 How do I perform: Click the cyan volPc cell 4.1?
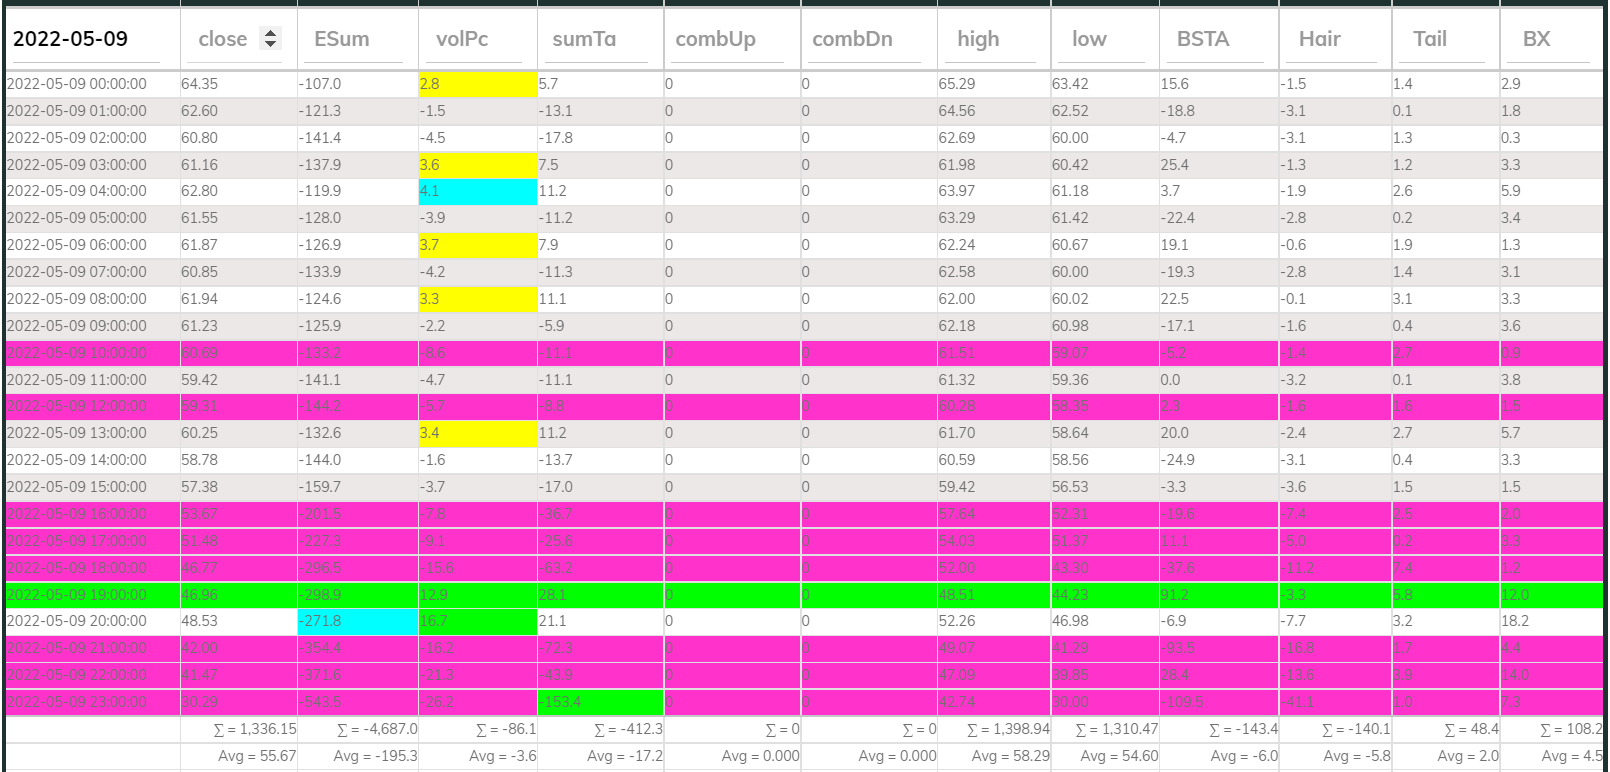478,191
